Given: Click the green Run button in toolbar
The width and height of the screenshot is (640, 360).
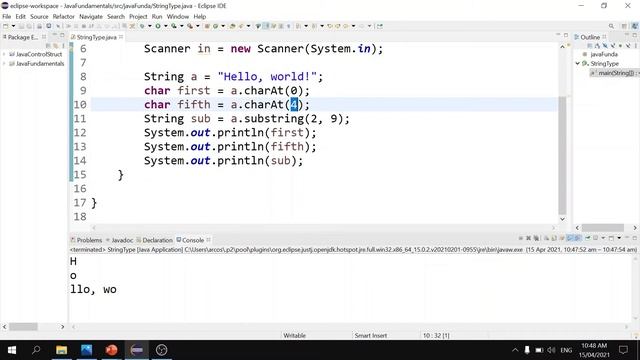Looking at the screenshot, I should click(158, 26).
